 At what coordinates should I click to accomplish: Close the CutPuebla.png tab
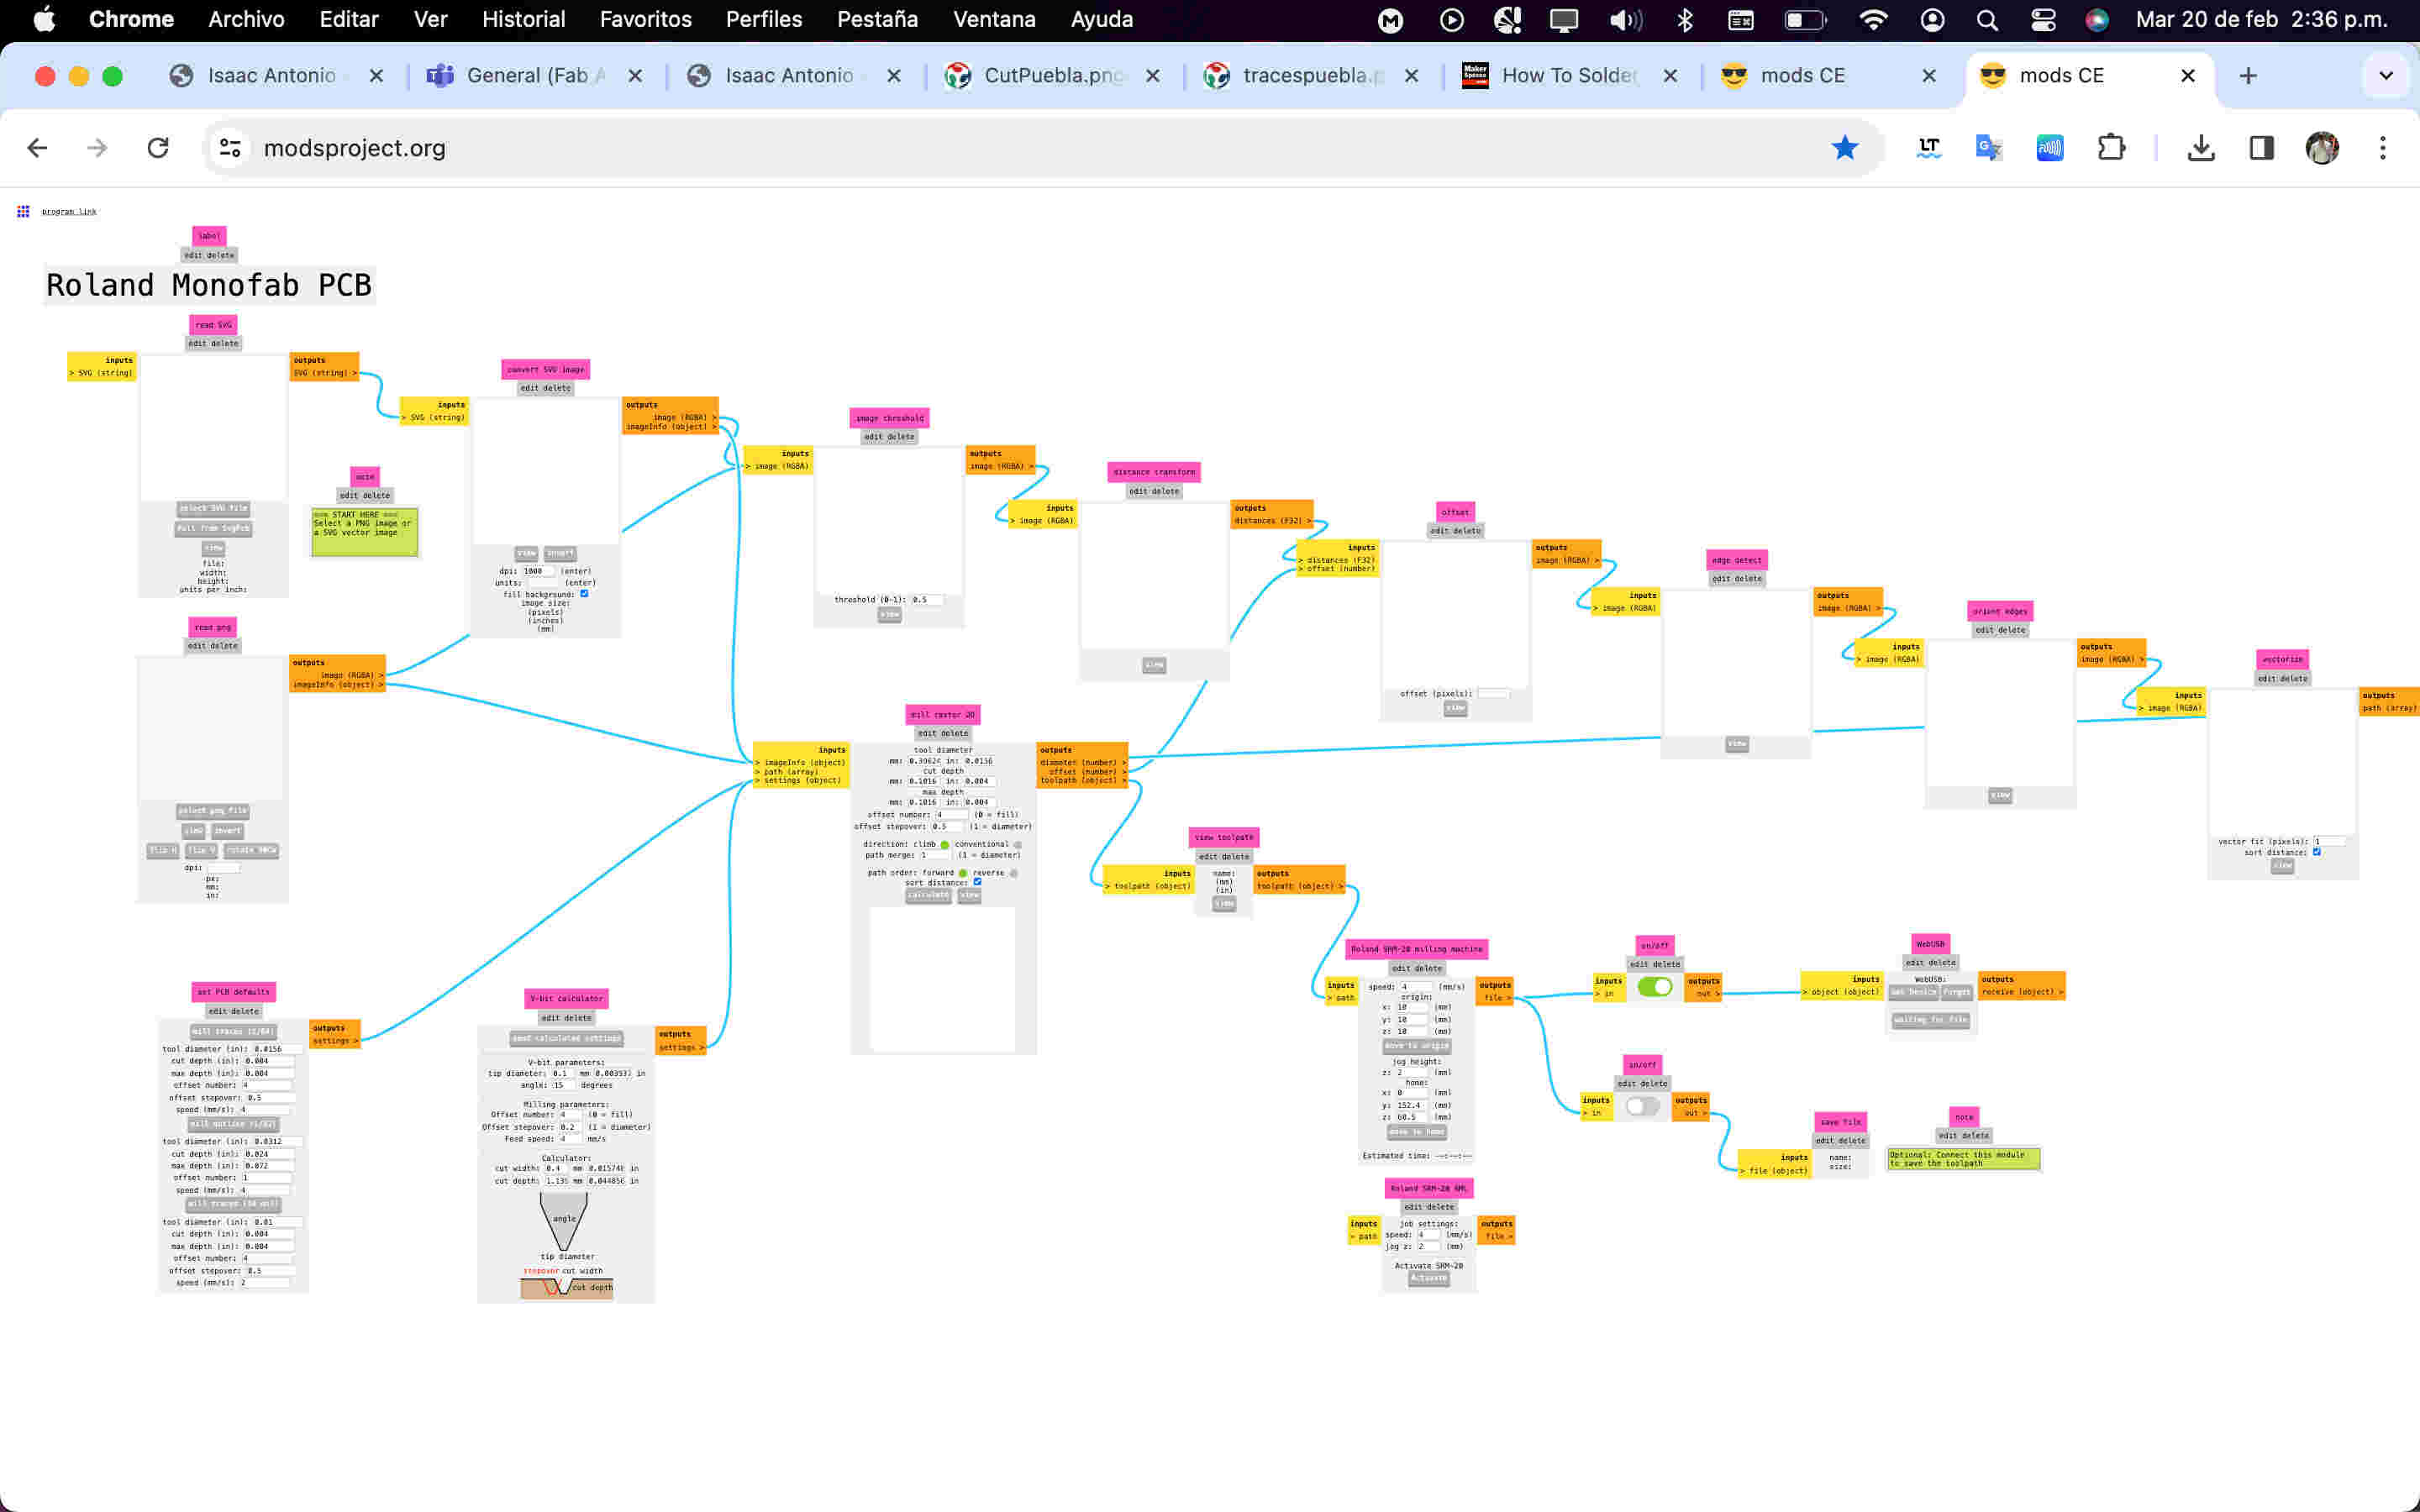[1152, 76]
